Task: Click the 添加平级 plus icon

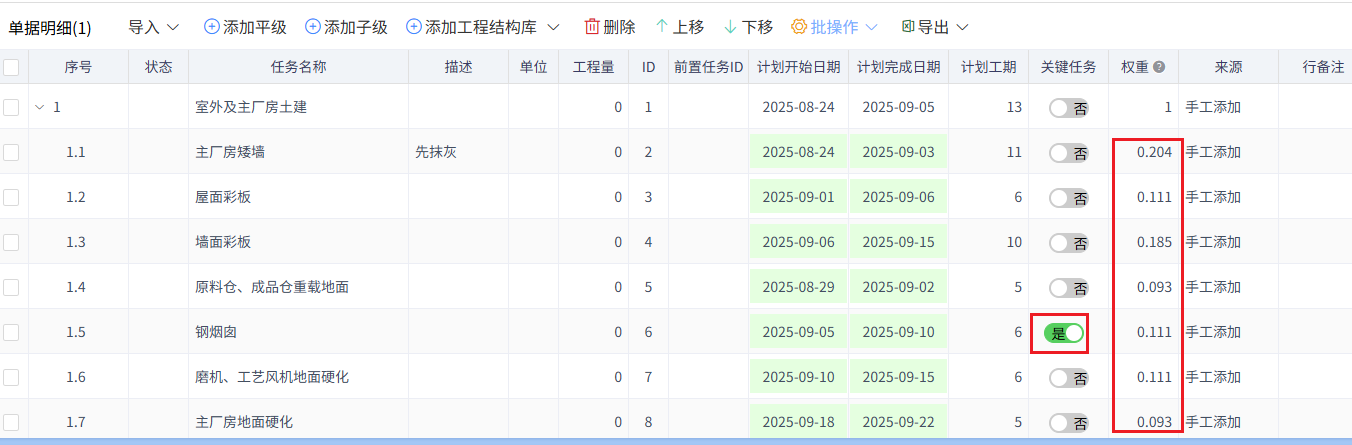Action: coord(212,27)
